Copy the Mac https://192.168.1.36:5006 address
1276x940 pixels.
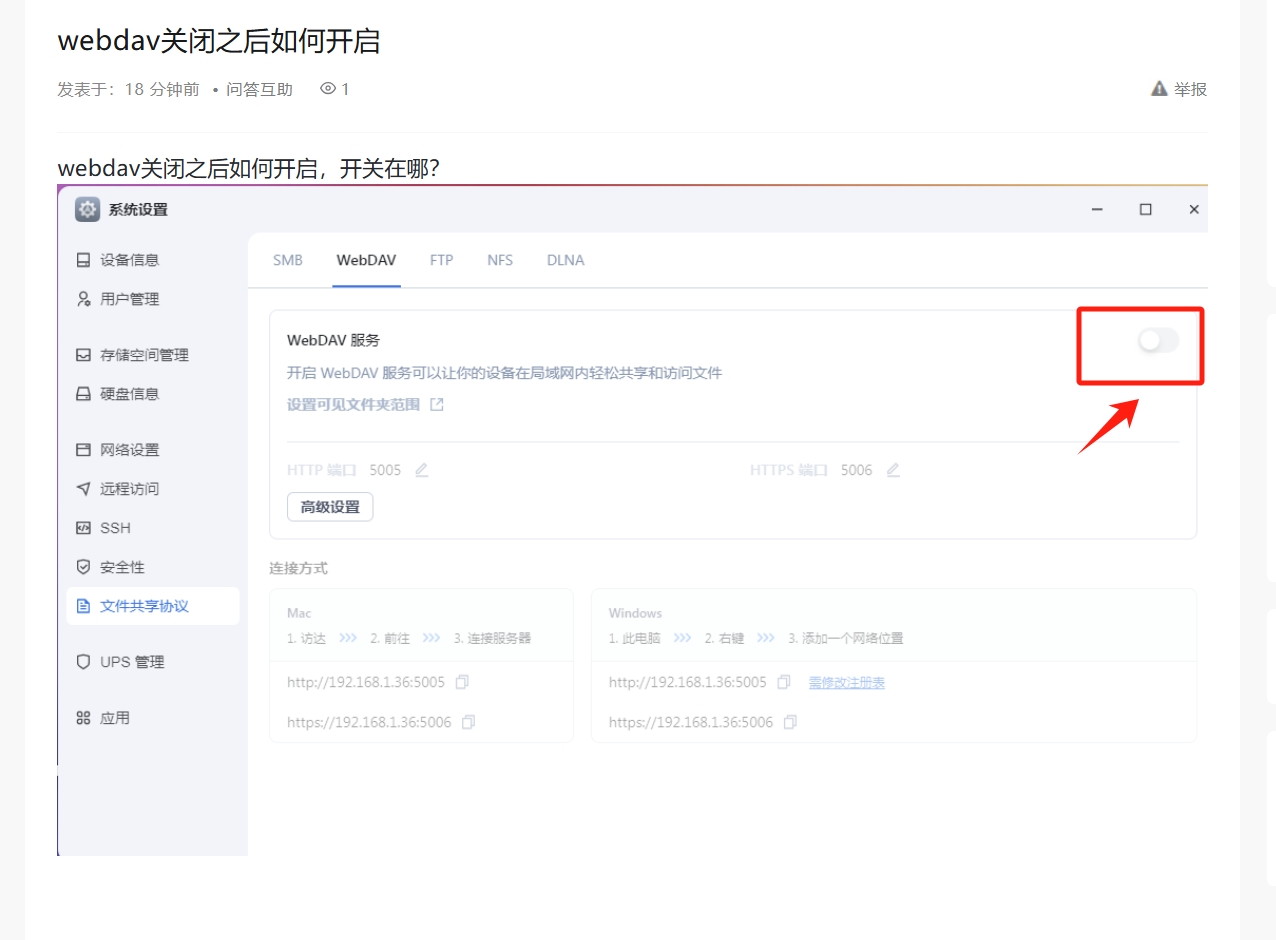coord(468,722)
